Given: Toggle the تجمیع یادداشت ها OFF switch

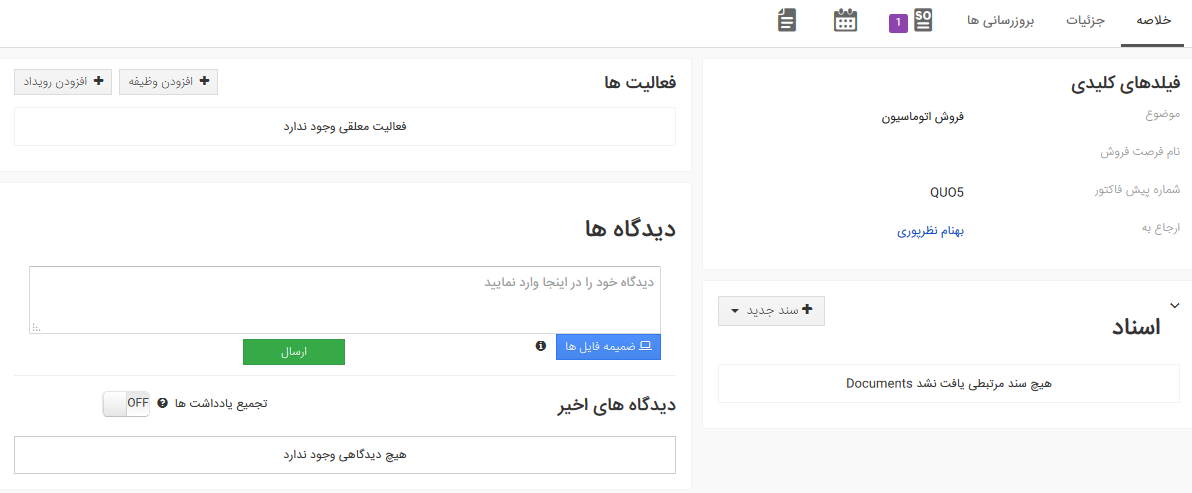Looking at the screenshot, I should (127, 403).
